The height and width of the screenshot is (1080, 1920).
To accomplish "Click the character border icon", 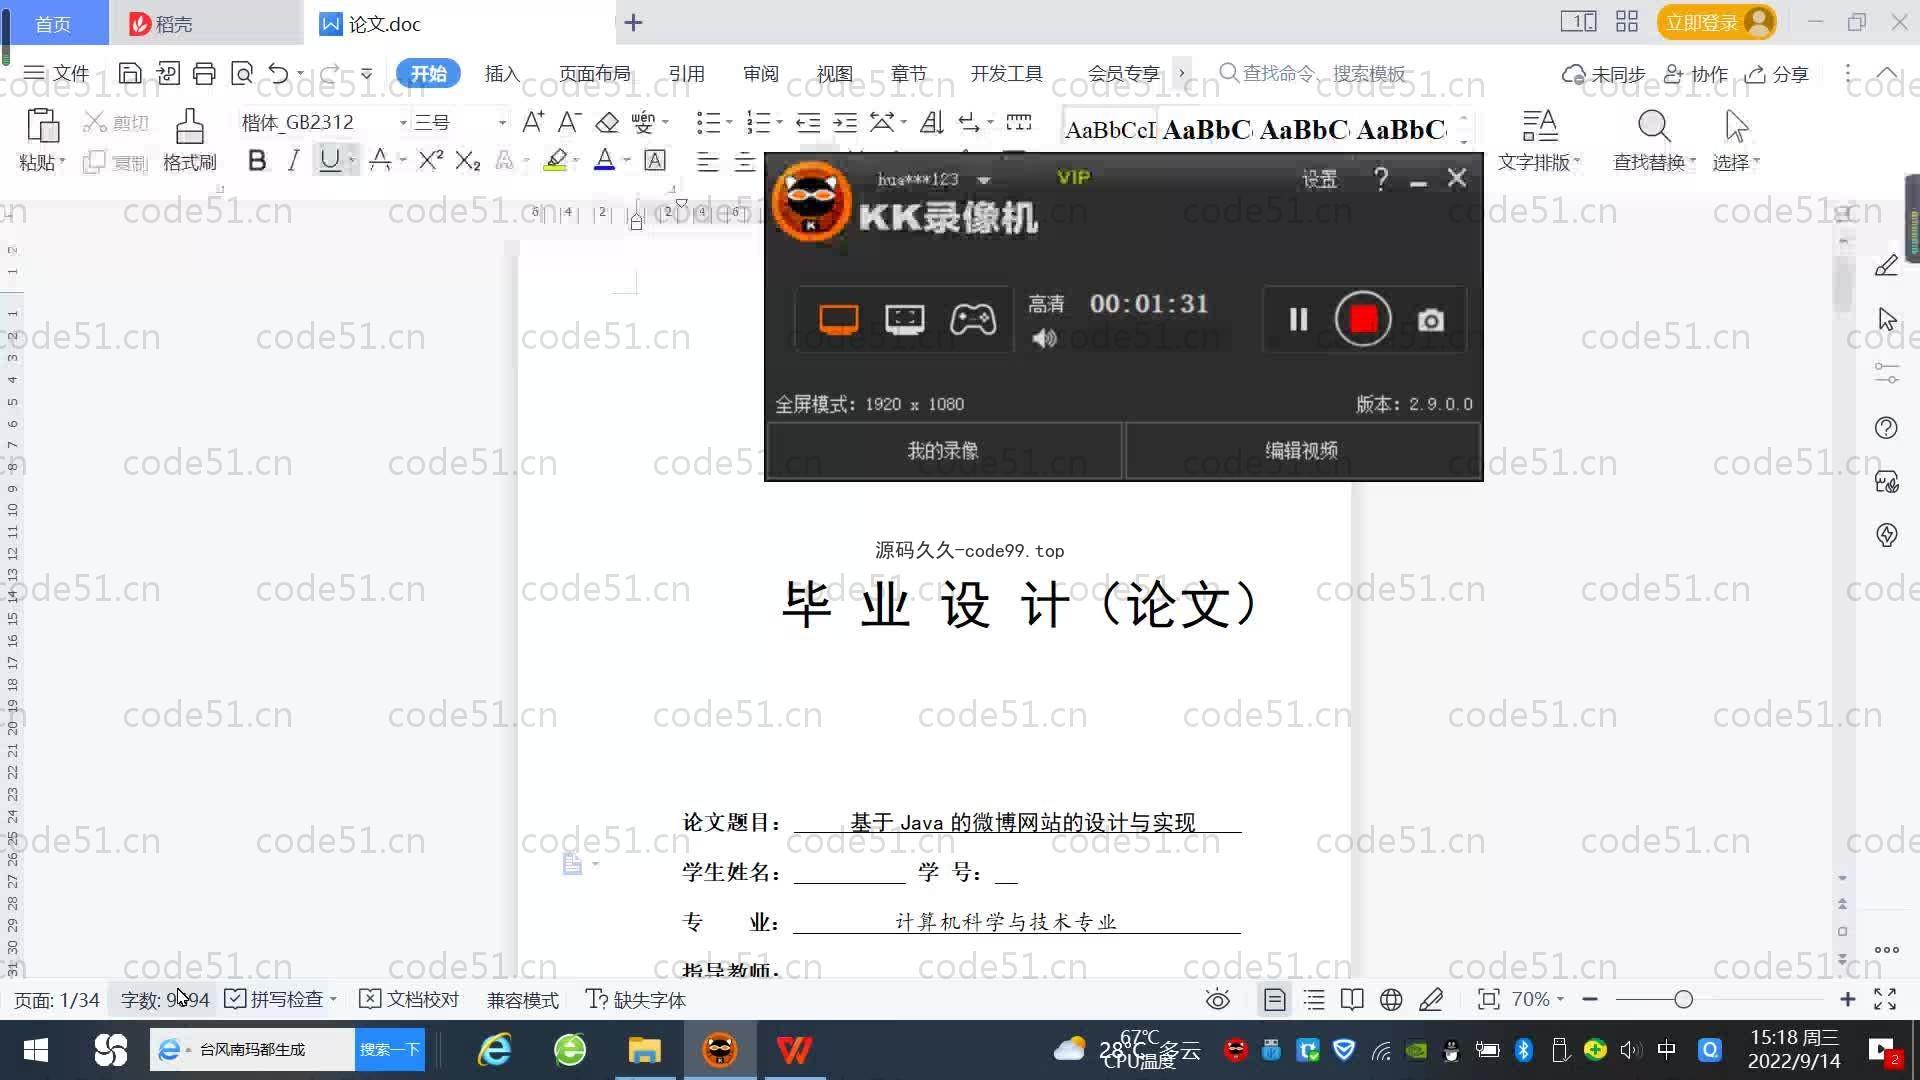I will [x=655, y=160].
